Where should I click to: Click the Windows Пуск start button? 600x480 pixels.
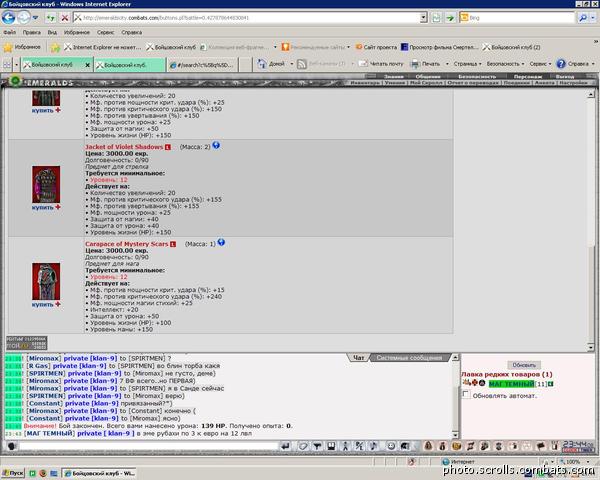coord(13,473)
